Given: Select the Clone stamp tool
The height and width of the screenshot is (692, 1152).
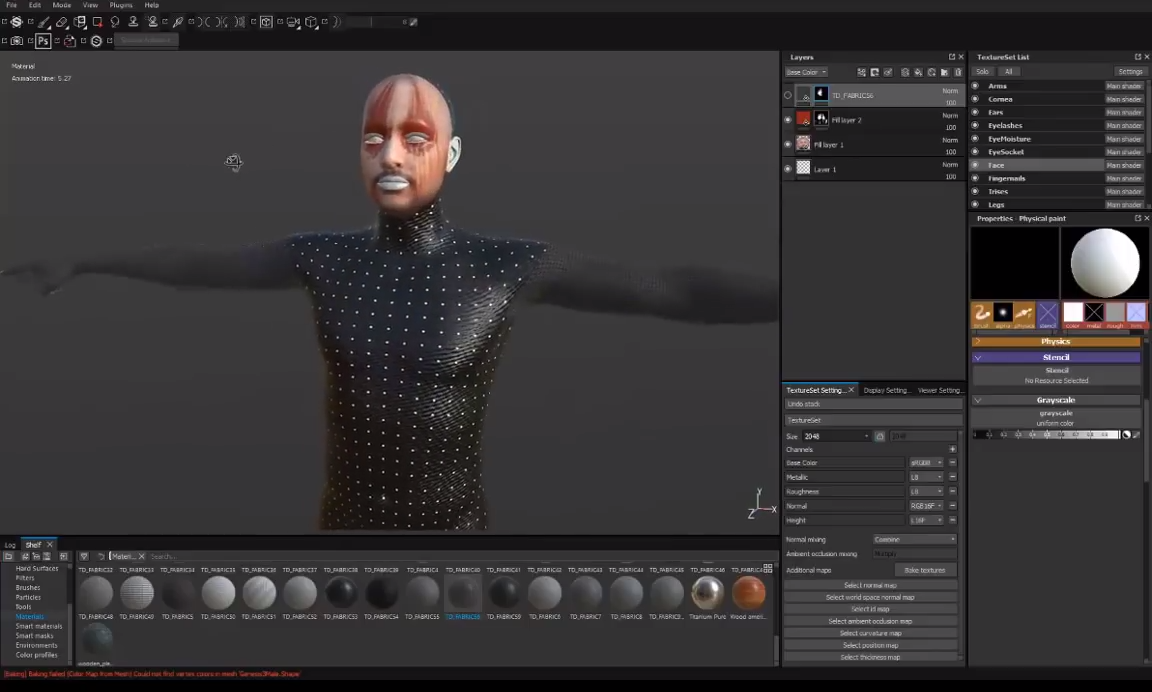Looking at the screenshot, I should coord(133,22).
